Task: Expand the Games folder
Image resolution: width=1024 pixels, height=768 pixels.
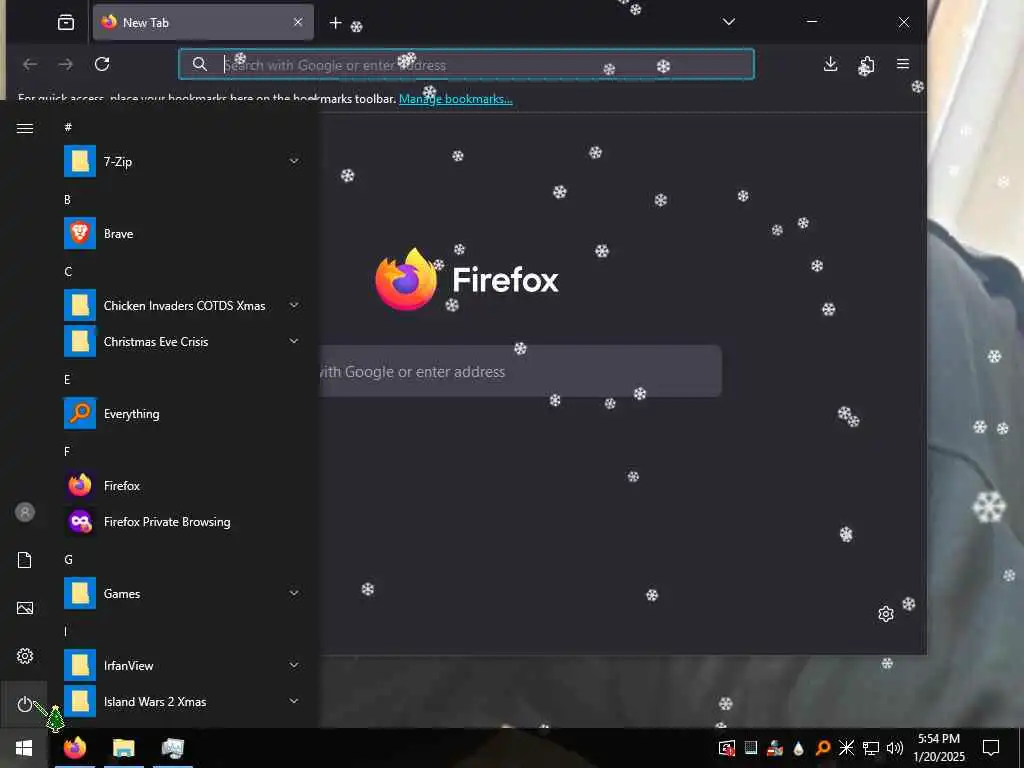Action: (295, 593)
